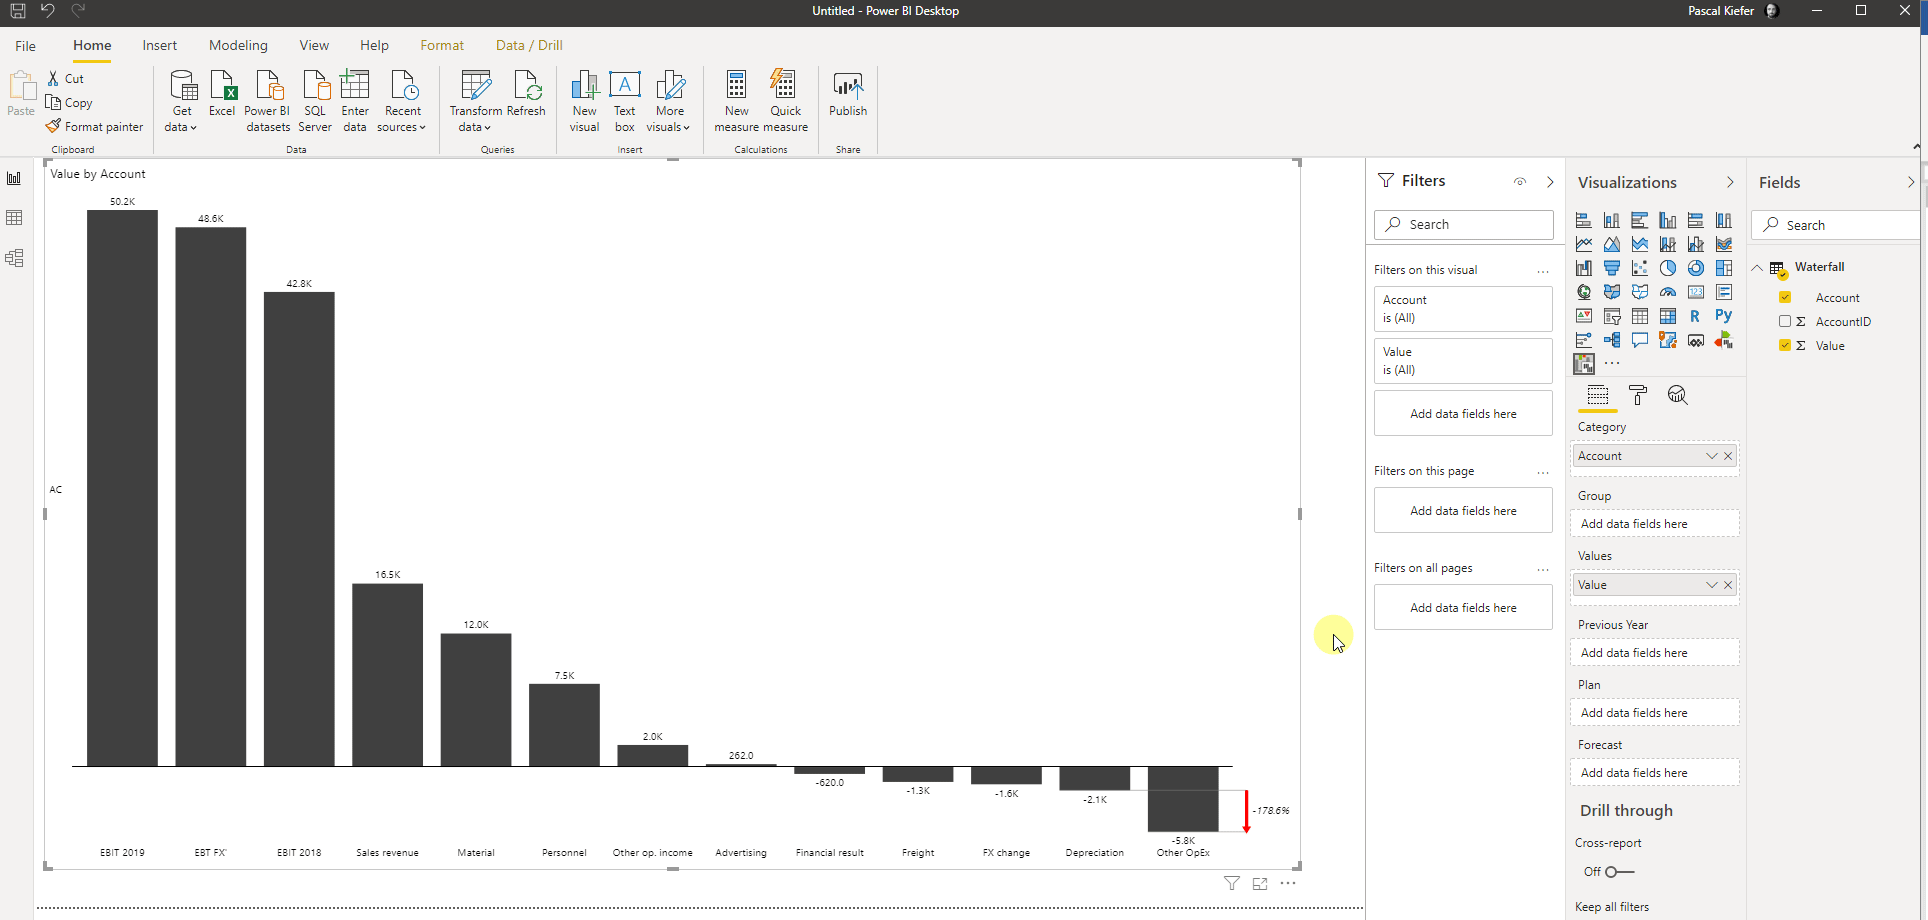Disable Cross-report drill through toggle
This screenshot has height=920, width=1928.
[1609, 872]
